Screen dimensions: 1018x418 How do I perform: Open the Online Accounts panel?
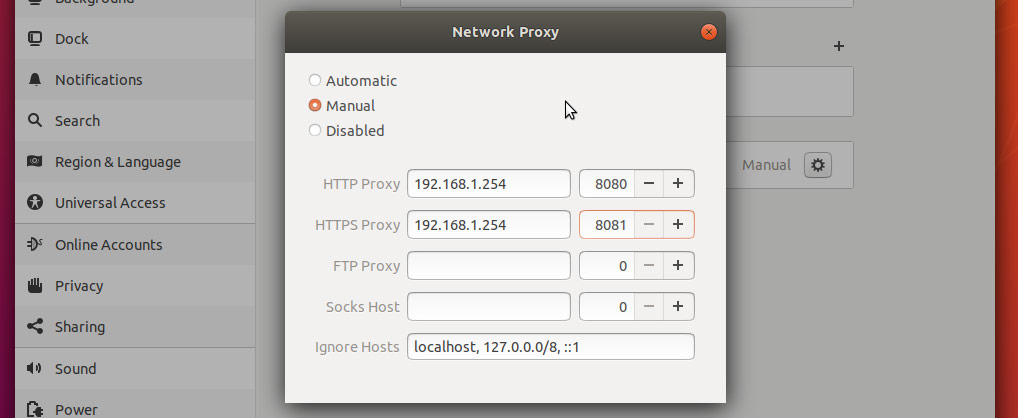pos(135,245)
